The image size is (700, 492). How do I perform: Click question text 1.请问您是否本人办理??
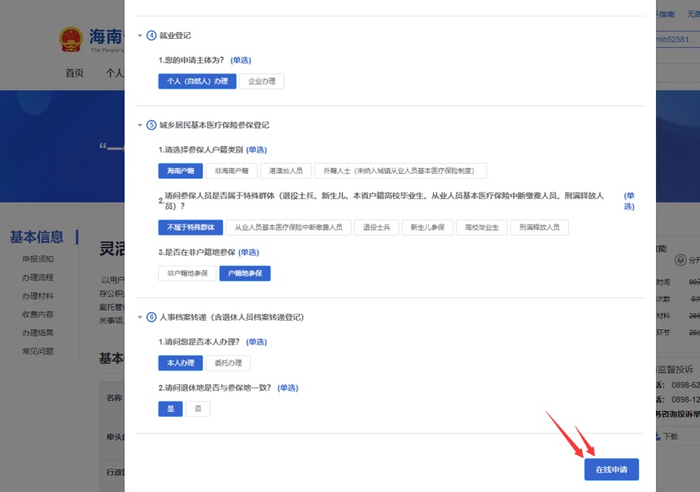tap(199, 342)
